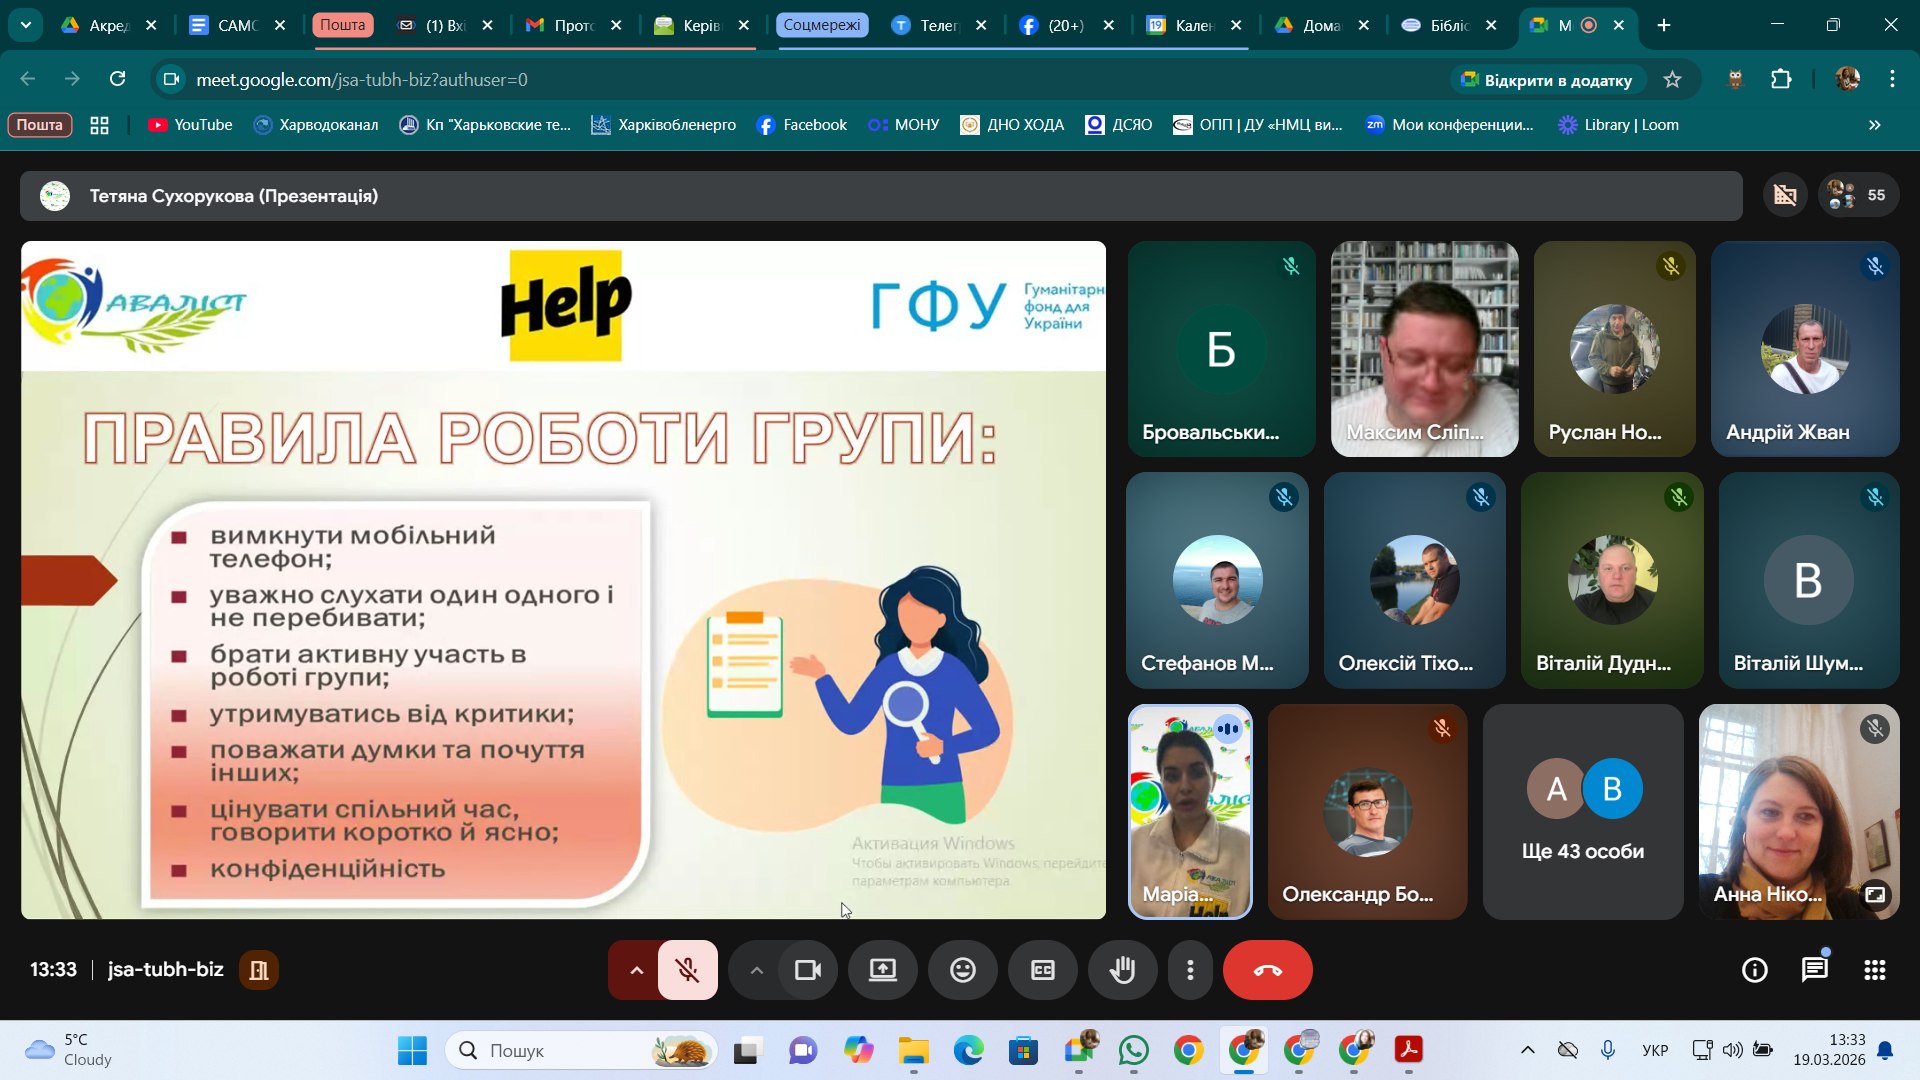Open WhatsApp from the taskbar
This screenshot has width=1920, height=1080.
1133,1050
